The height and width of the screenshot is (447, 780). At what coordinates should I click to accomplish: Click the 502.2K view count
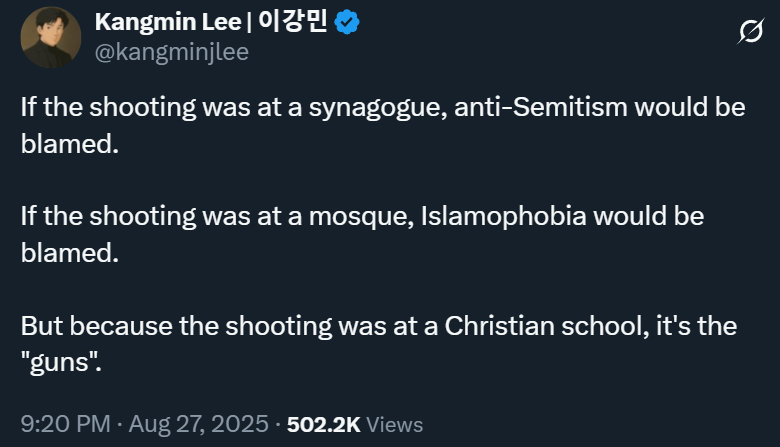[324, 424]
